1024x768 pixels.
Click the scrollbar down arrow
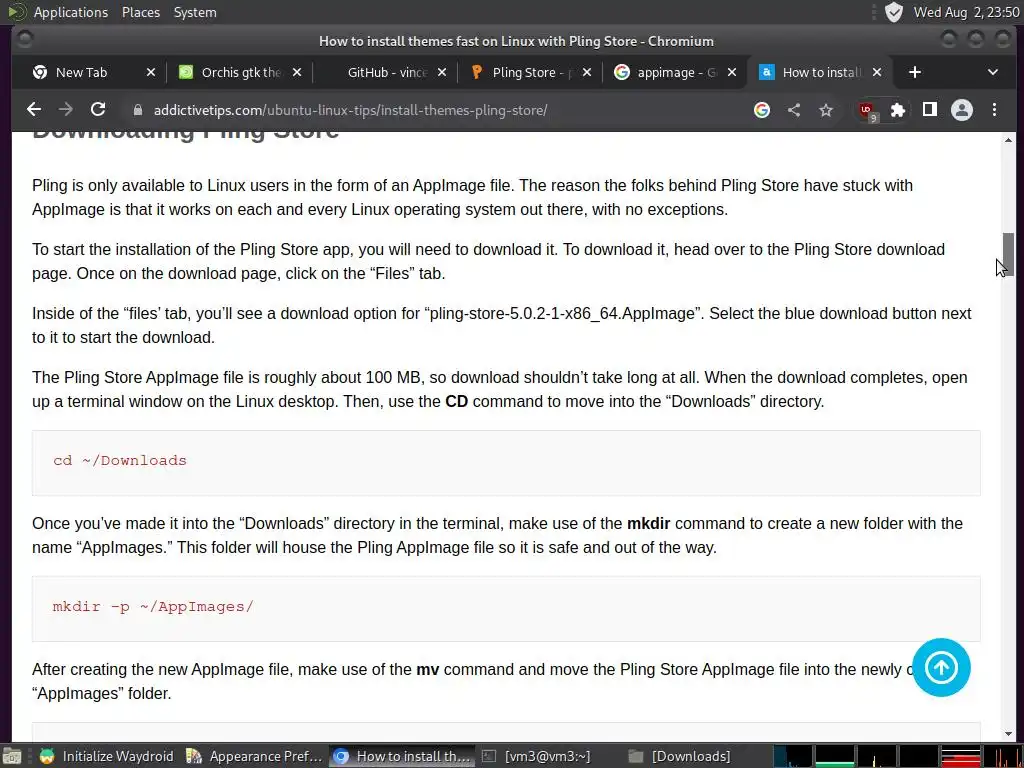1008,733
